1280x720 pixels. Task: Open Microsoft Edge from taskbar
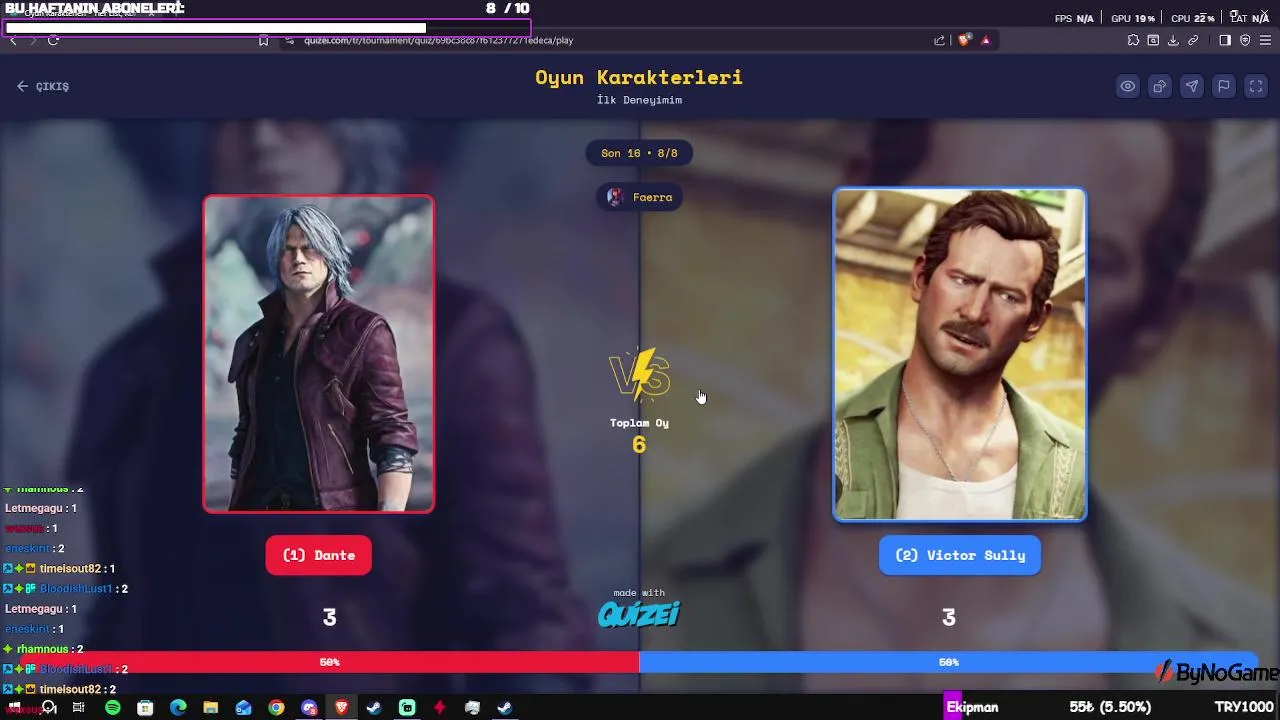tap(178, 707)
